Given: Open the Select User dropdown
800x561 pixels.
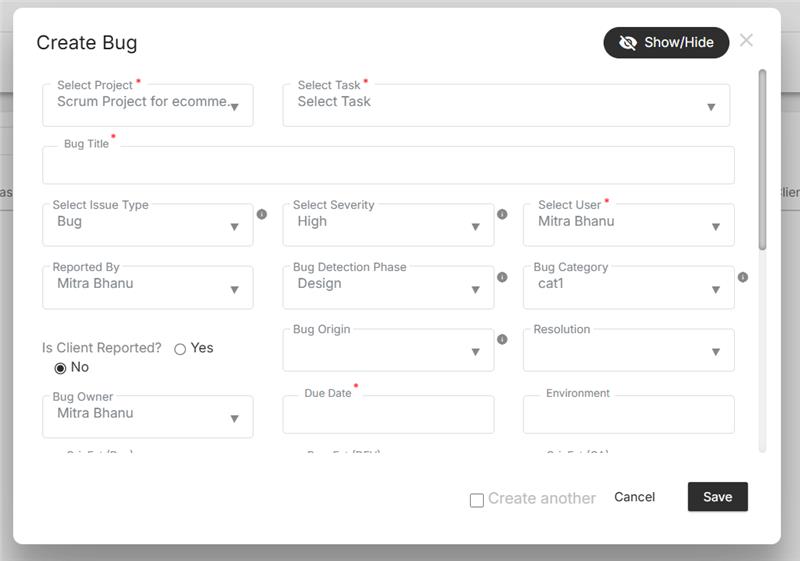Looking at the screenshot, I should click(628, 225).
